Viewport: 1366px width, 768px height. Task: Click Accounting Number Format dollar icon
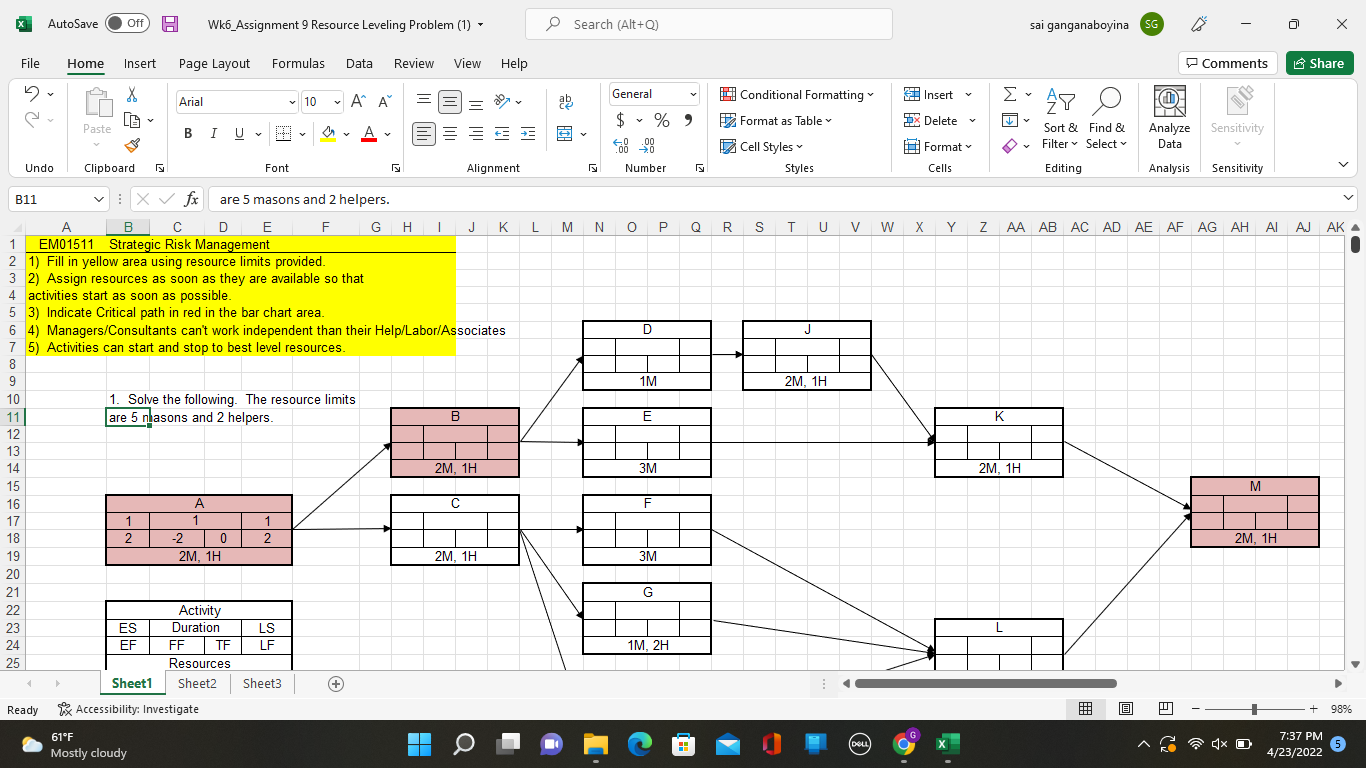coord(622,121)
